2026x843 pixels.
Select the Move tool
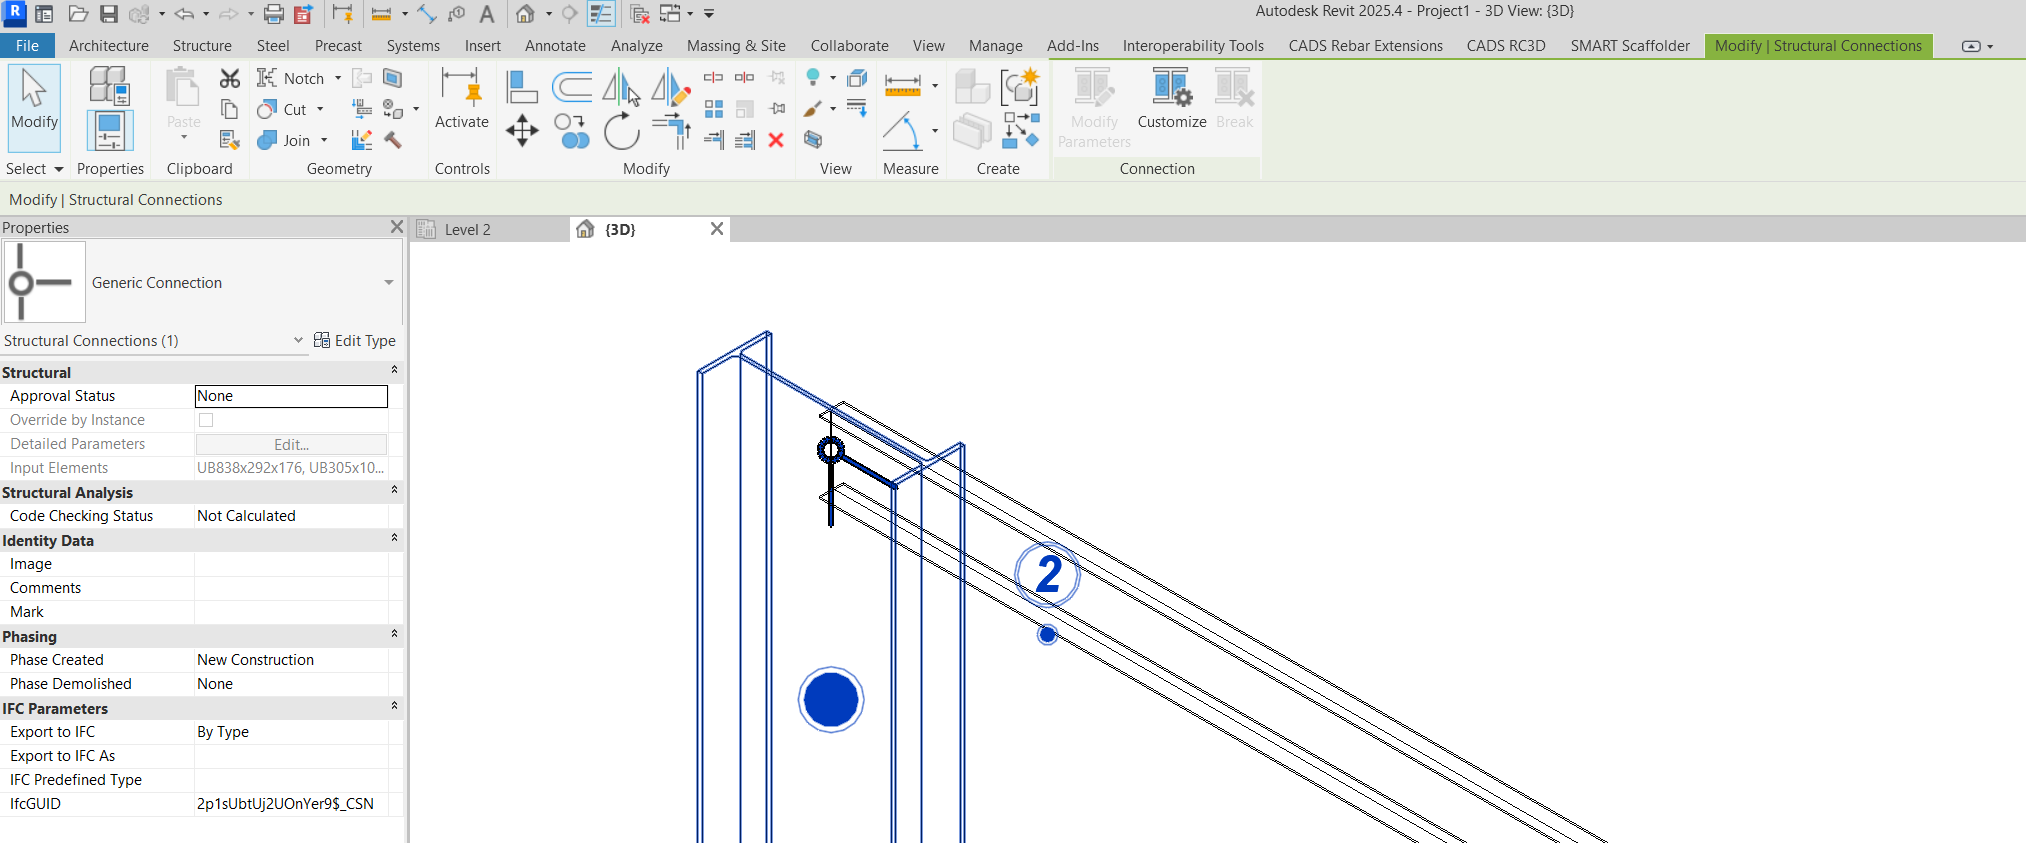[x=522, y=130]
